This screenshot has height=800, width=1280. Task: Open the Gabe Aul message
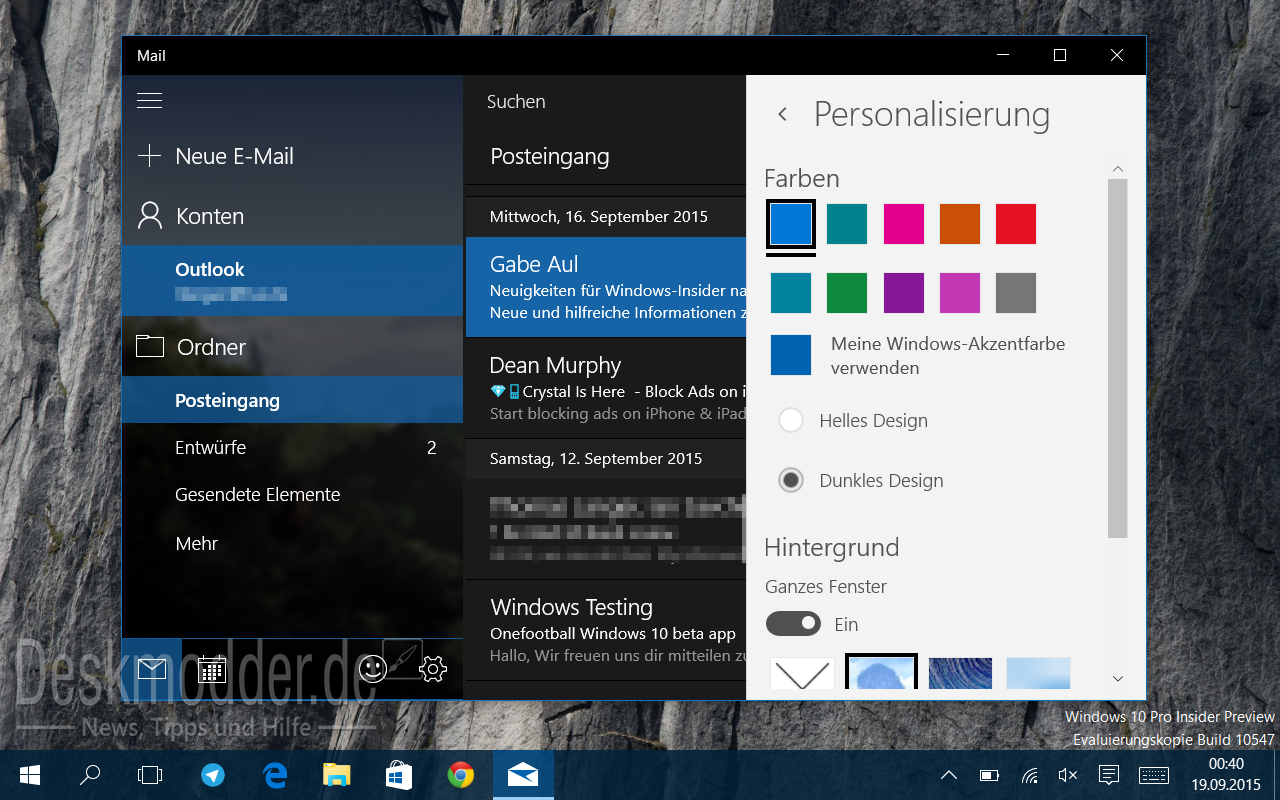(x=606, y=287)
